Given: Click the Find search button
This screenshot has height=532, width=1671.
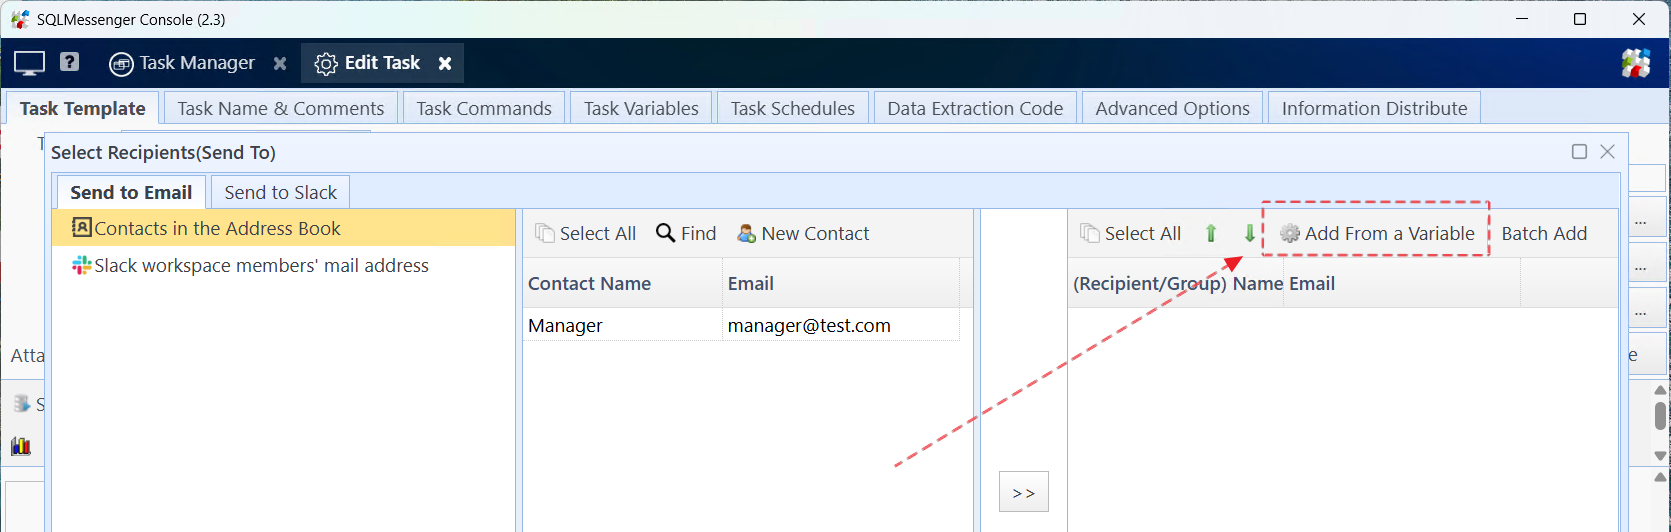Looking at the screenshot, I should click(686, 233).
